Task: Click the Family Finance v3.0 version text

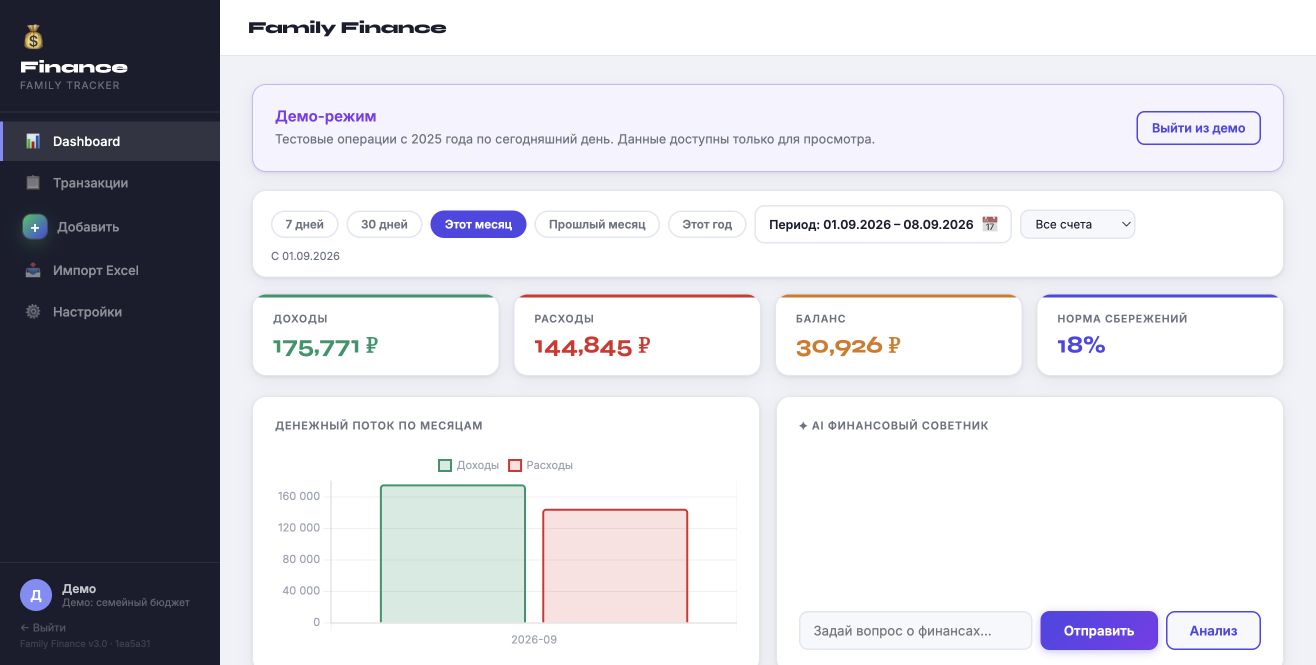Action: tap(85, 644)
